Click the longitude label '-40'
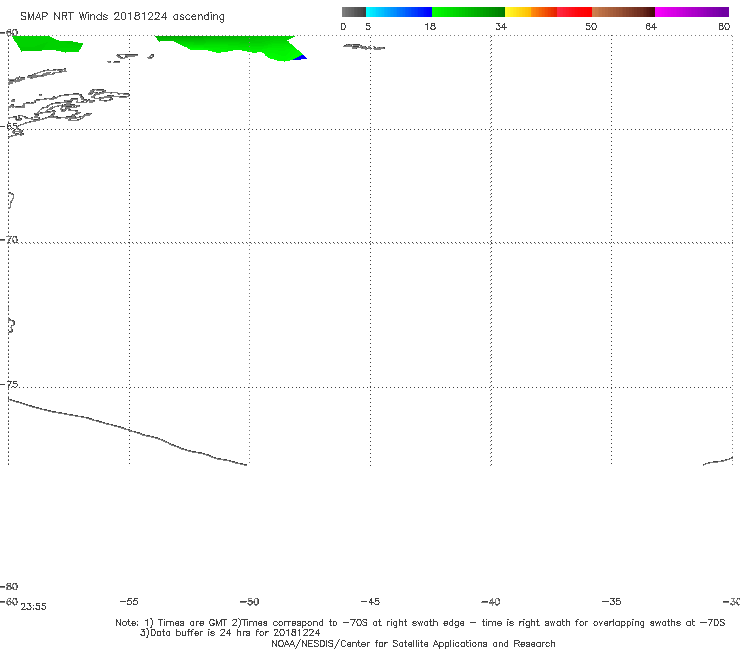 pyautogui.click(x=491, y=601)
